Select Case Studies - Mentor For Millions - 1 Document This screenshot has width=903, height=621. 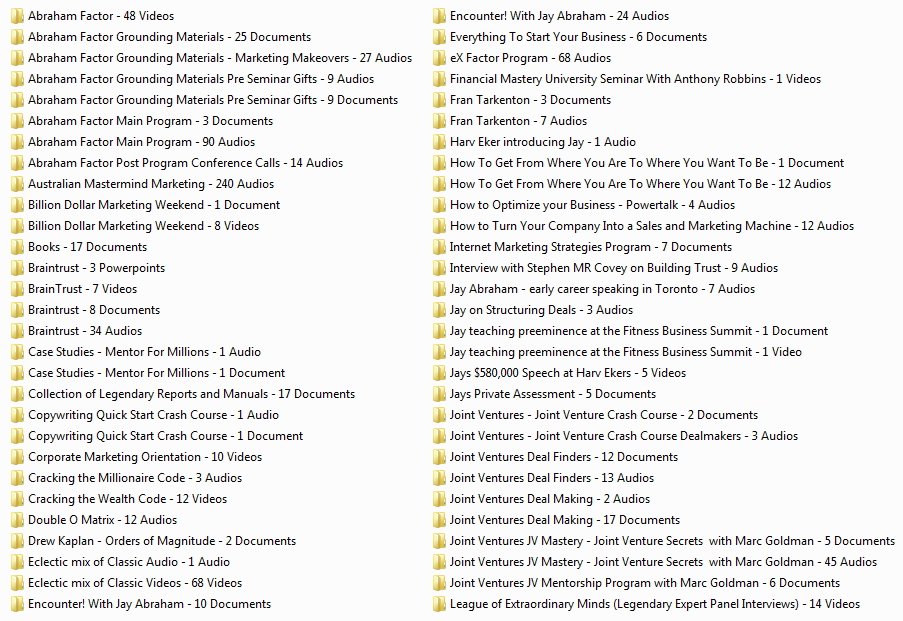tap(157, 373)
